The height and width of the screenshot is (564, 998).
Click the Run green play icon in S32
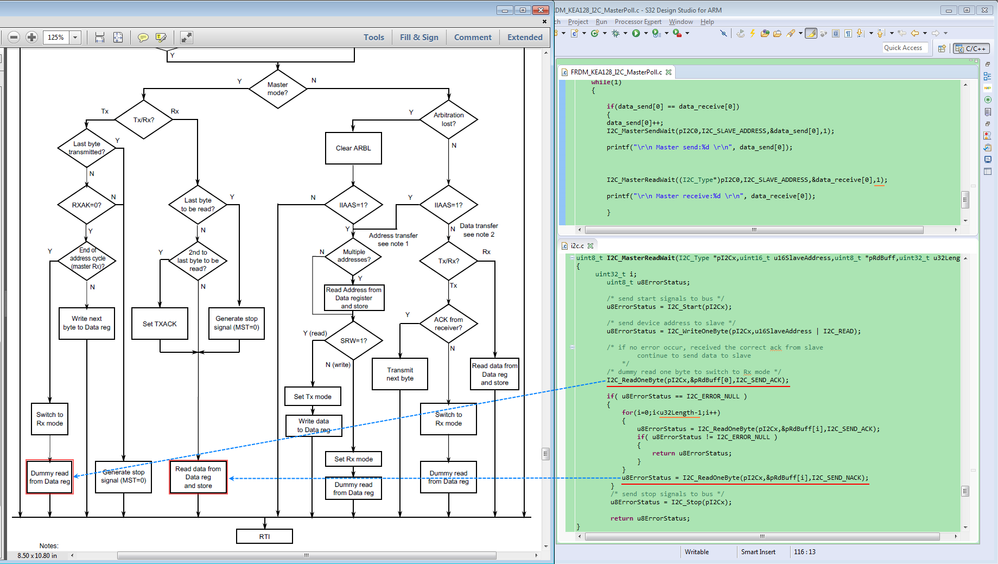click(636, 33)
